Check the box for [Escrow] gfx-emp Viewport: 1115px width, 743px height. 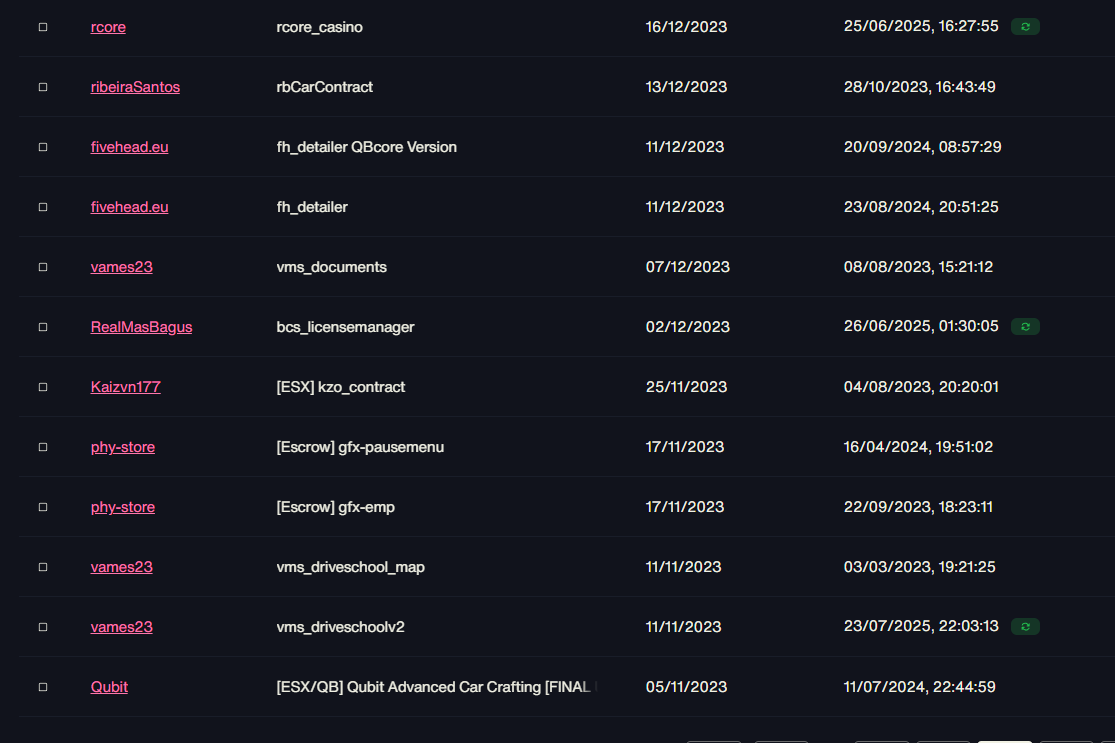point(43,508)
